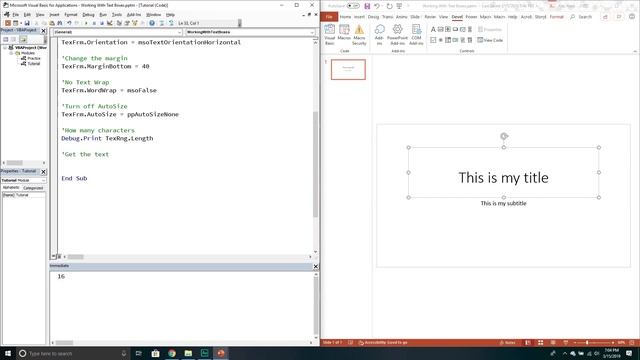Click the Save icon in PowerPoint quick access
The width and height of the screenshot is (640, 360).
[367, 6]
